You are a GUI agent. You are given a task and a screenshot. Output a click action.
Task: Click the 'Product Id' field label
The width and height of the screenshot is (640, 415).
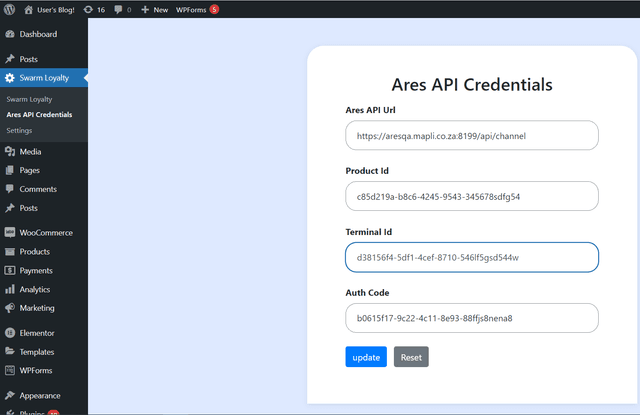pos(367,171)
